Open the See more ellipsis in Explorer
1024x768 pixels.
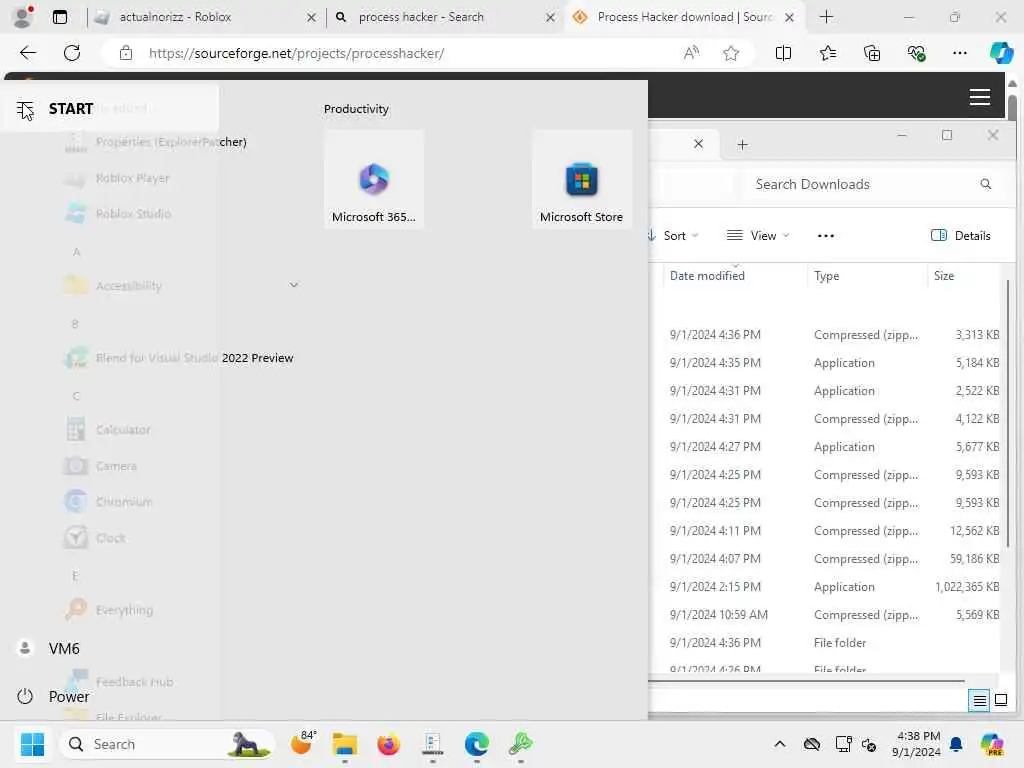825,236
